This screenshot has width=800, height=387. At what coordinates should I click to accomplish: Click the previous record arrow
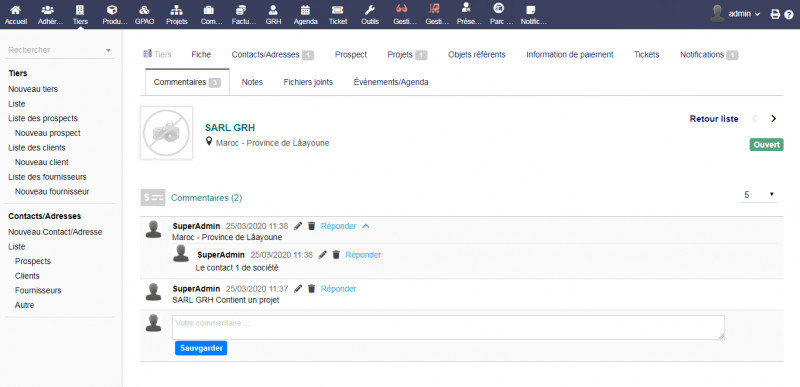pyautogui.click(x=755, y=118)
